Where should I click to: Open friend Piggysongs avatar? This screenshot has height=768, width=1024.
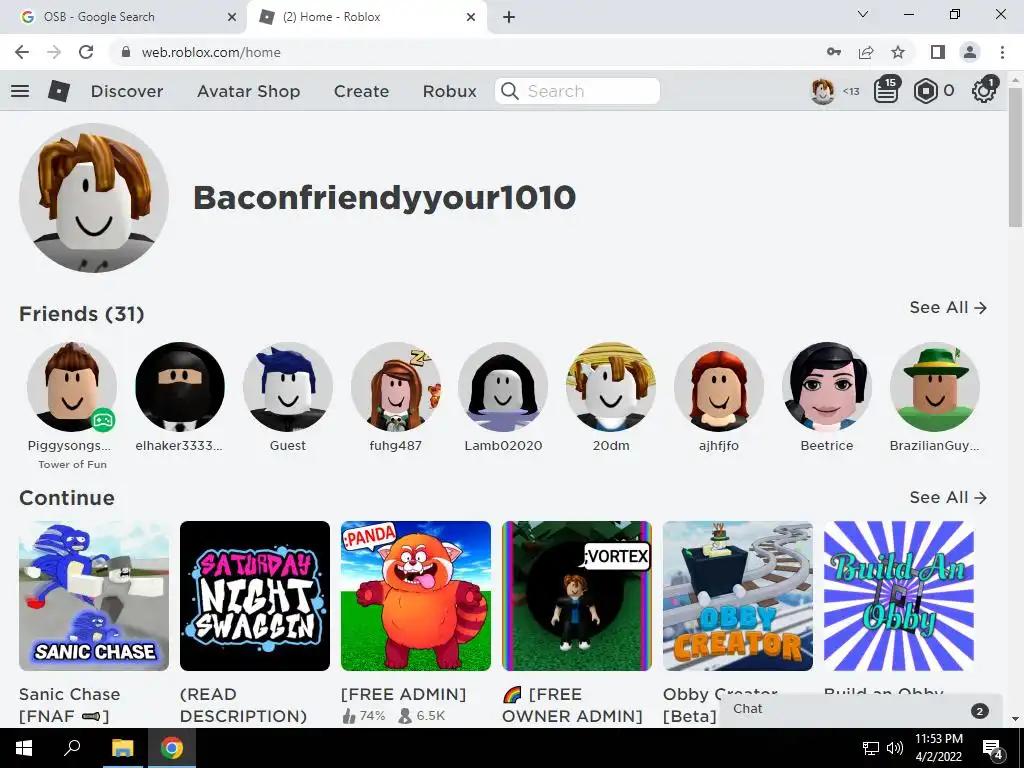(x=72, y=387)
